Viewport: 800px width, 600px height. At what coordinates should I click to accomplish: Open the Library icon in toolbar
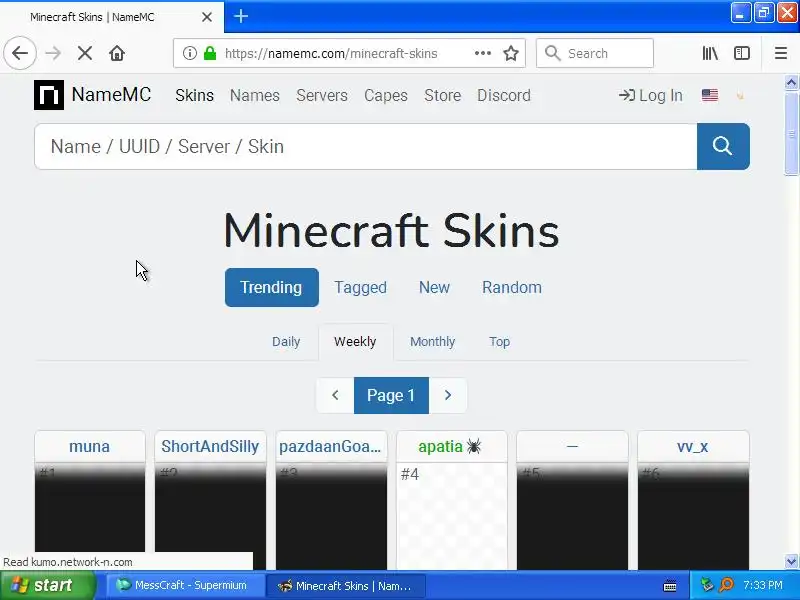710,53
